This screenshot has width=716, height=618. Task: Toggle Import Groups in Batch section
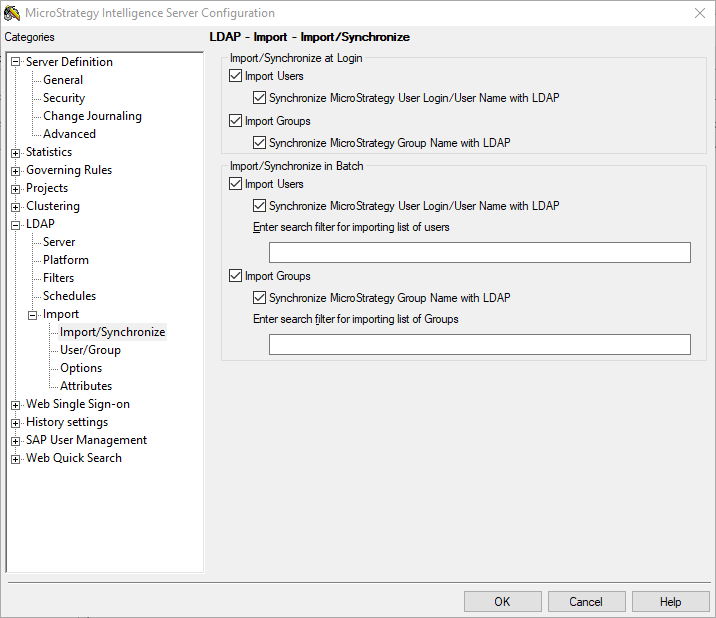click(235, 275)
